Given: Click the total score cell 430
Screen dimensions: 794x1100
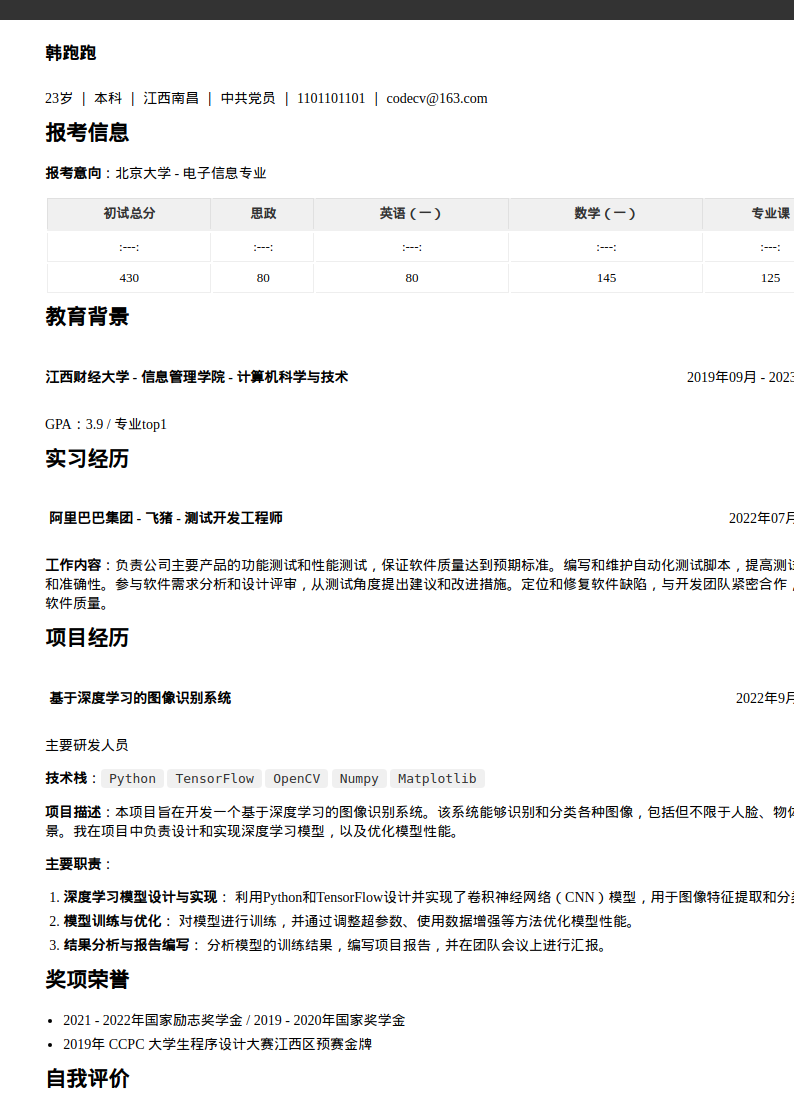Looking at the screenshot, I should [129, 278].
